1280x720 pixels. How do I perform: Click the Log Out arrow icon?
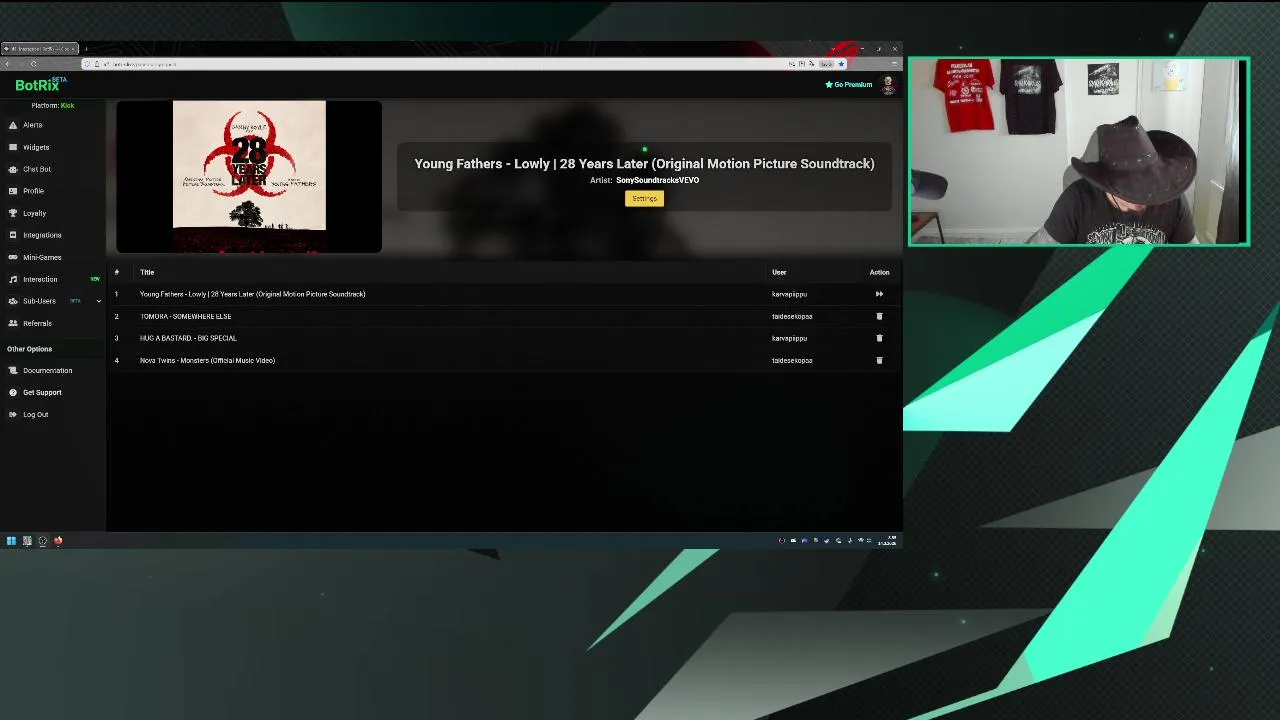[x=12, y=414]
